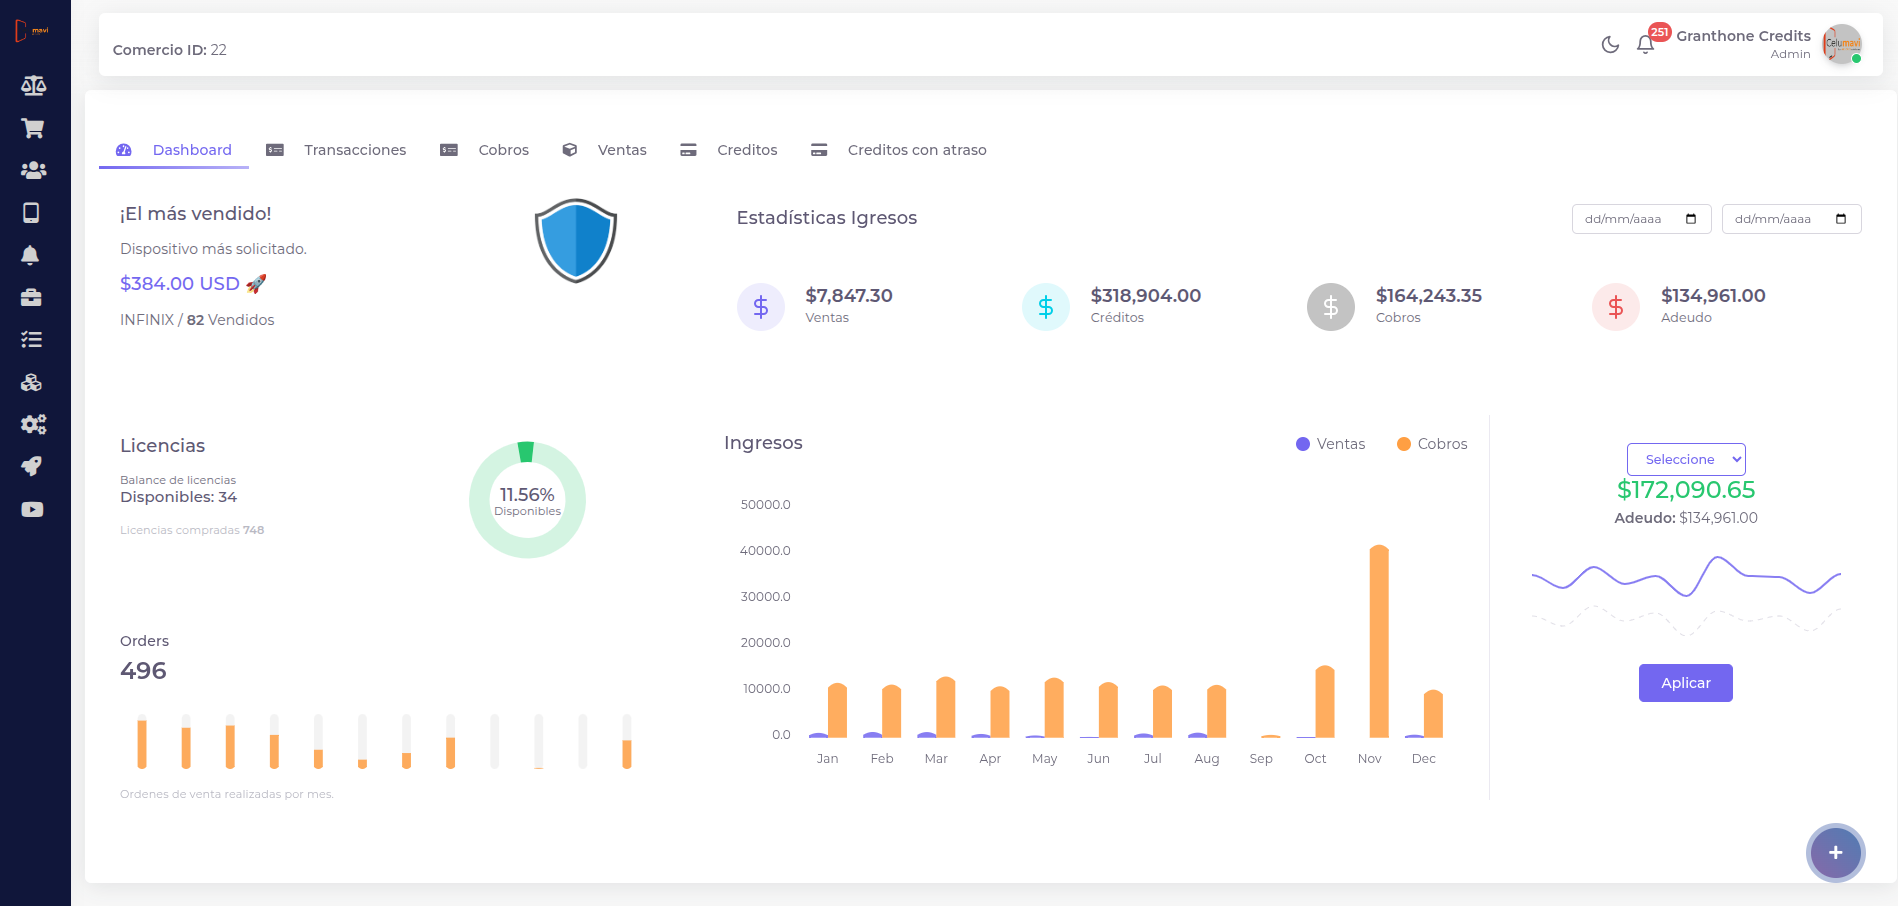Toggle dark mode with moon icon
Image resolution: width=1898 pixels, height=906 pixels.
coord(1610,45)
